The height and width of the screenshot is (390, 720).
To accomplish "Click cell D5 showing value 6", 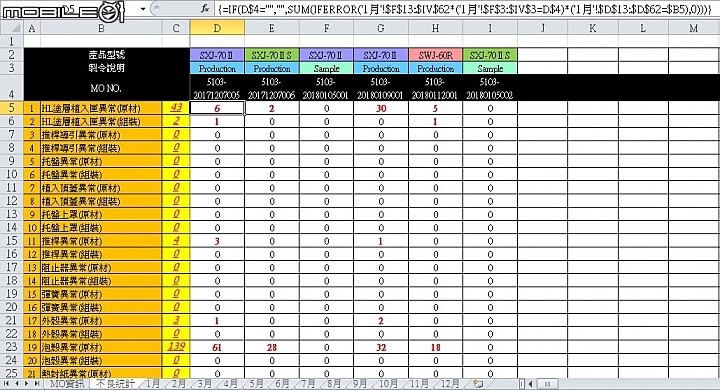I will pos(217,108).
